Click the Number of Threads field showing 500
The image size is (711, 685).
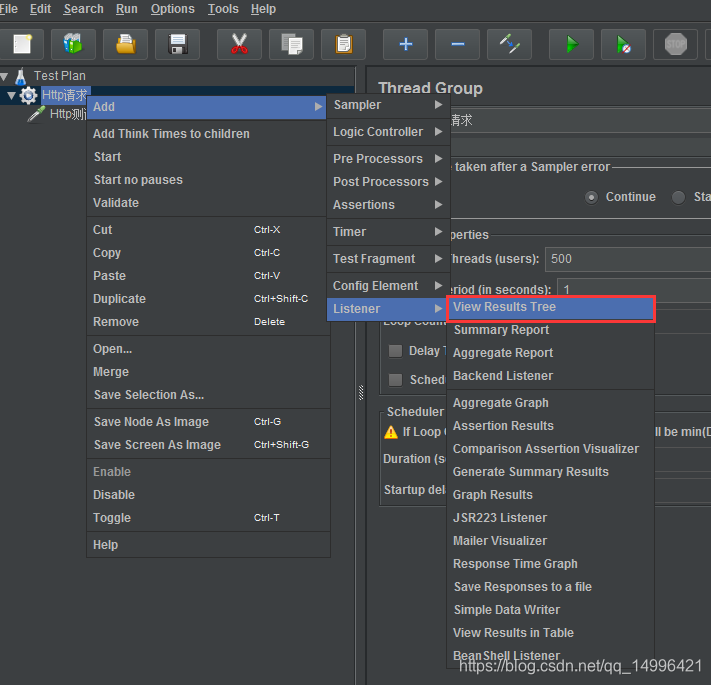click(x=628, y=259)
